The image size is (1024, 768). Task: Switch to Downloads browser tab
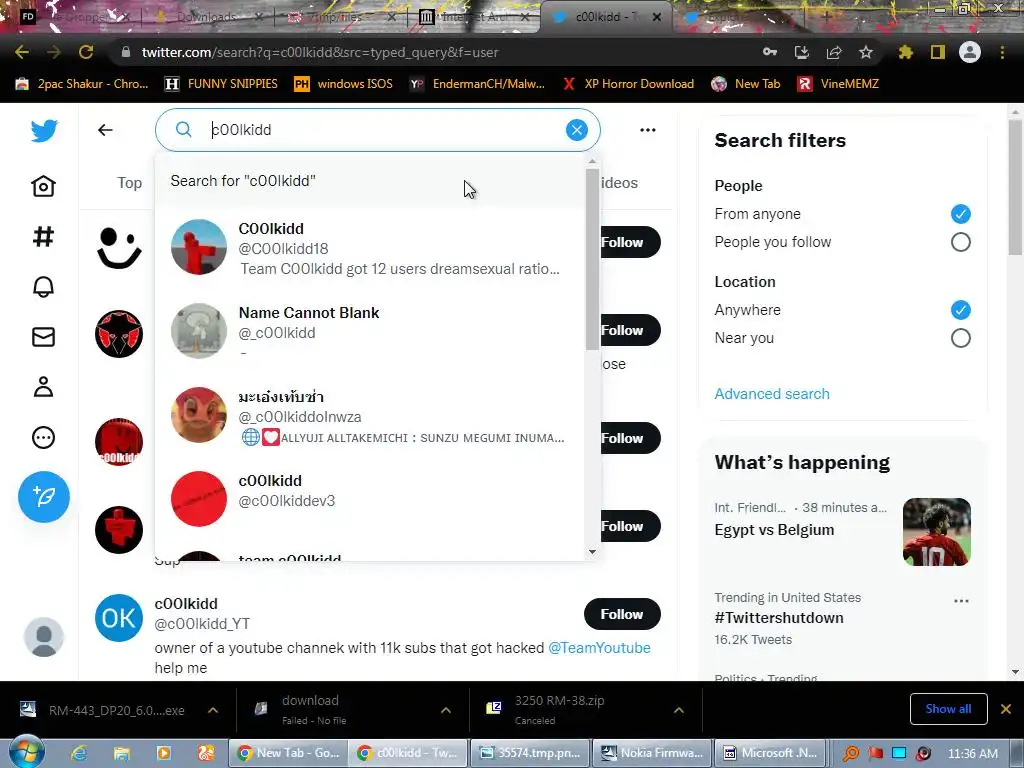pos(206,17)
